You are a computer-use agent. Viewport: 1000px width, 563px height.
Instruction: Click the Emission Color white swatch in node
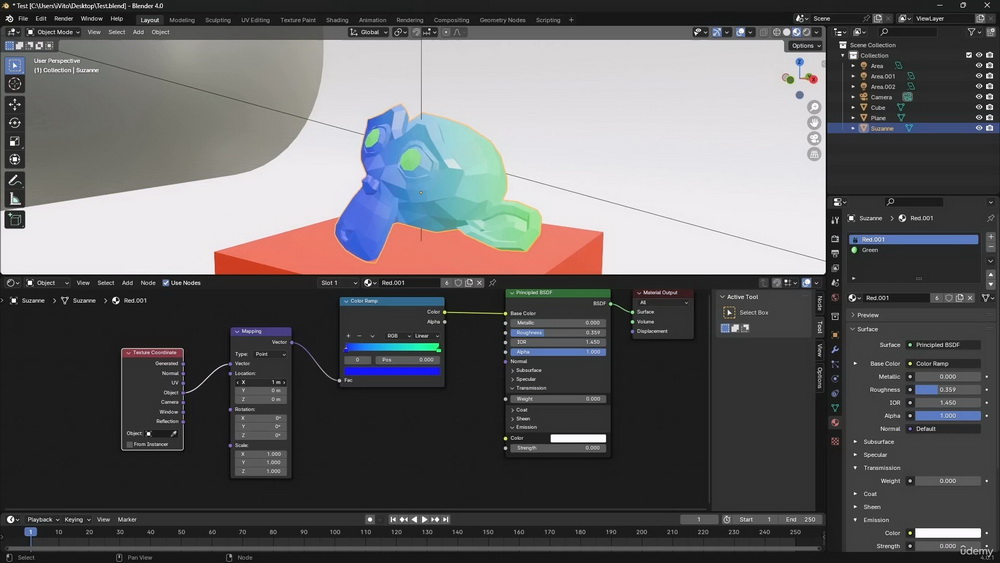click(x=578, y=438)
